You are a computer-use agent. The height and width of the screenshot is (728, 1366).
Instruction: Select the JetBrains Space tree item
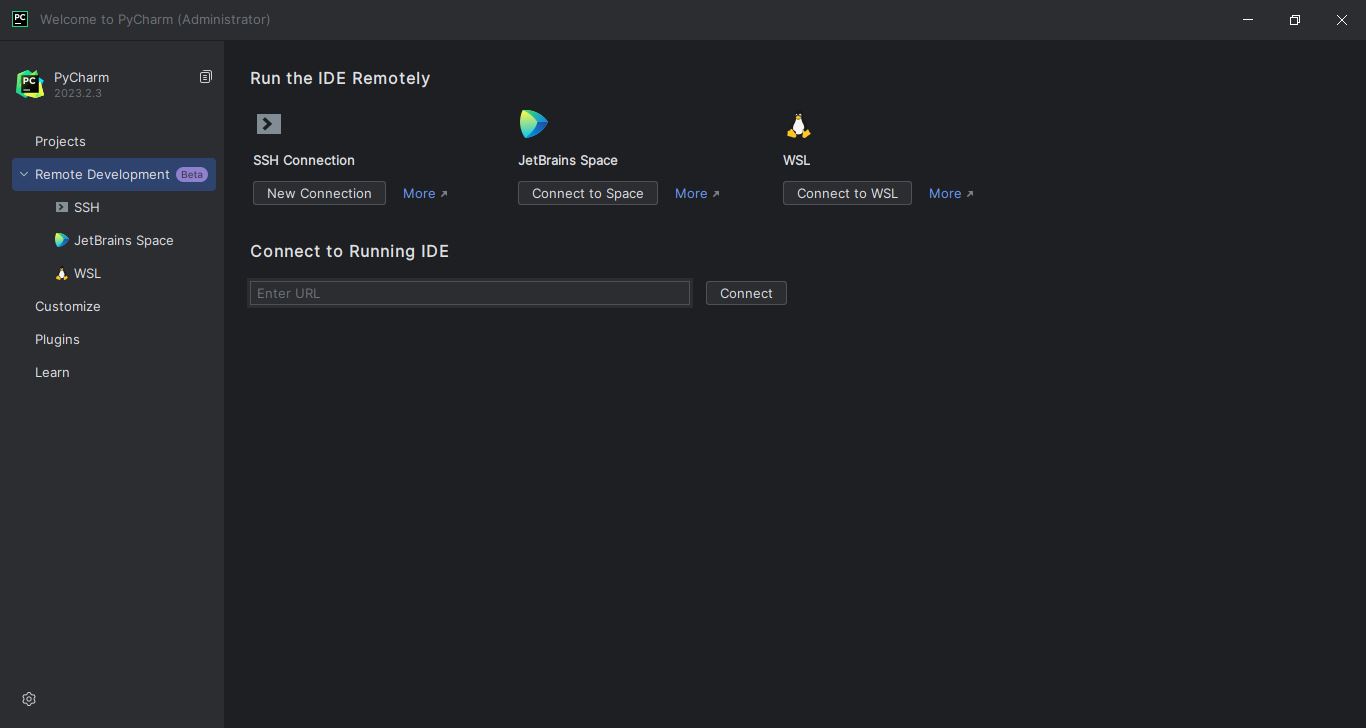[x=114, y=240]
